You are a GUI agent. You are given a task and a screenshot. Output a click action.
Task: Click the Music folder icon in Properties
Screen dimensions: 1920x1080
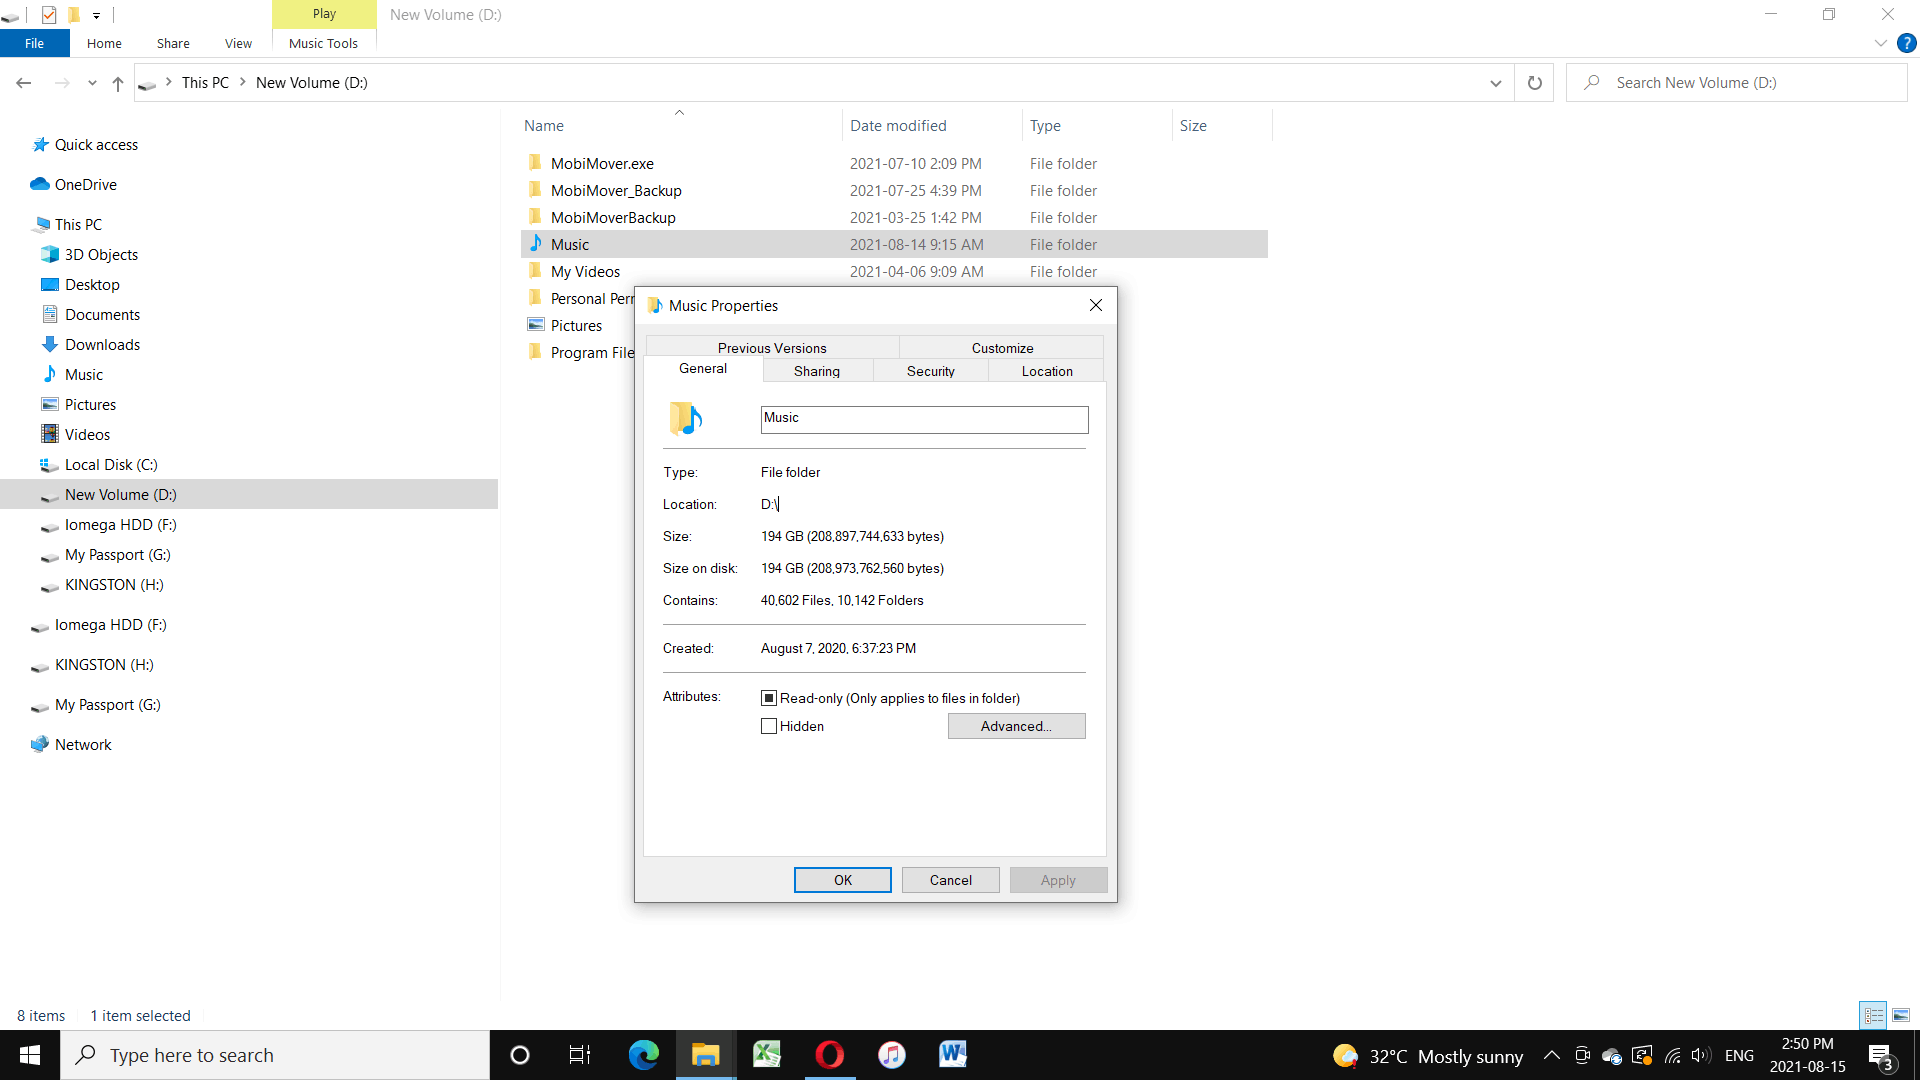686,418
